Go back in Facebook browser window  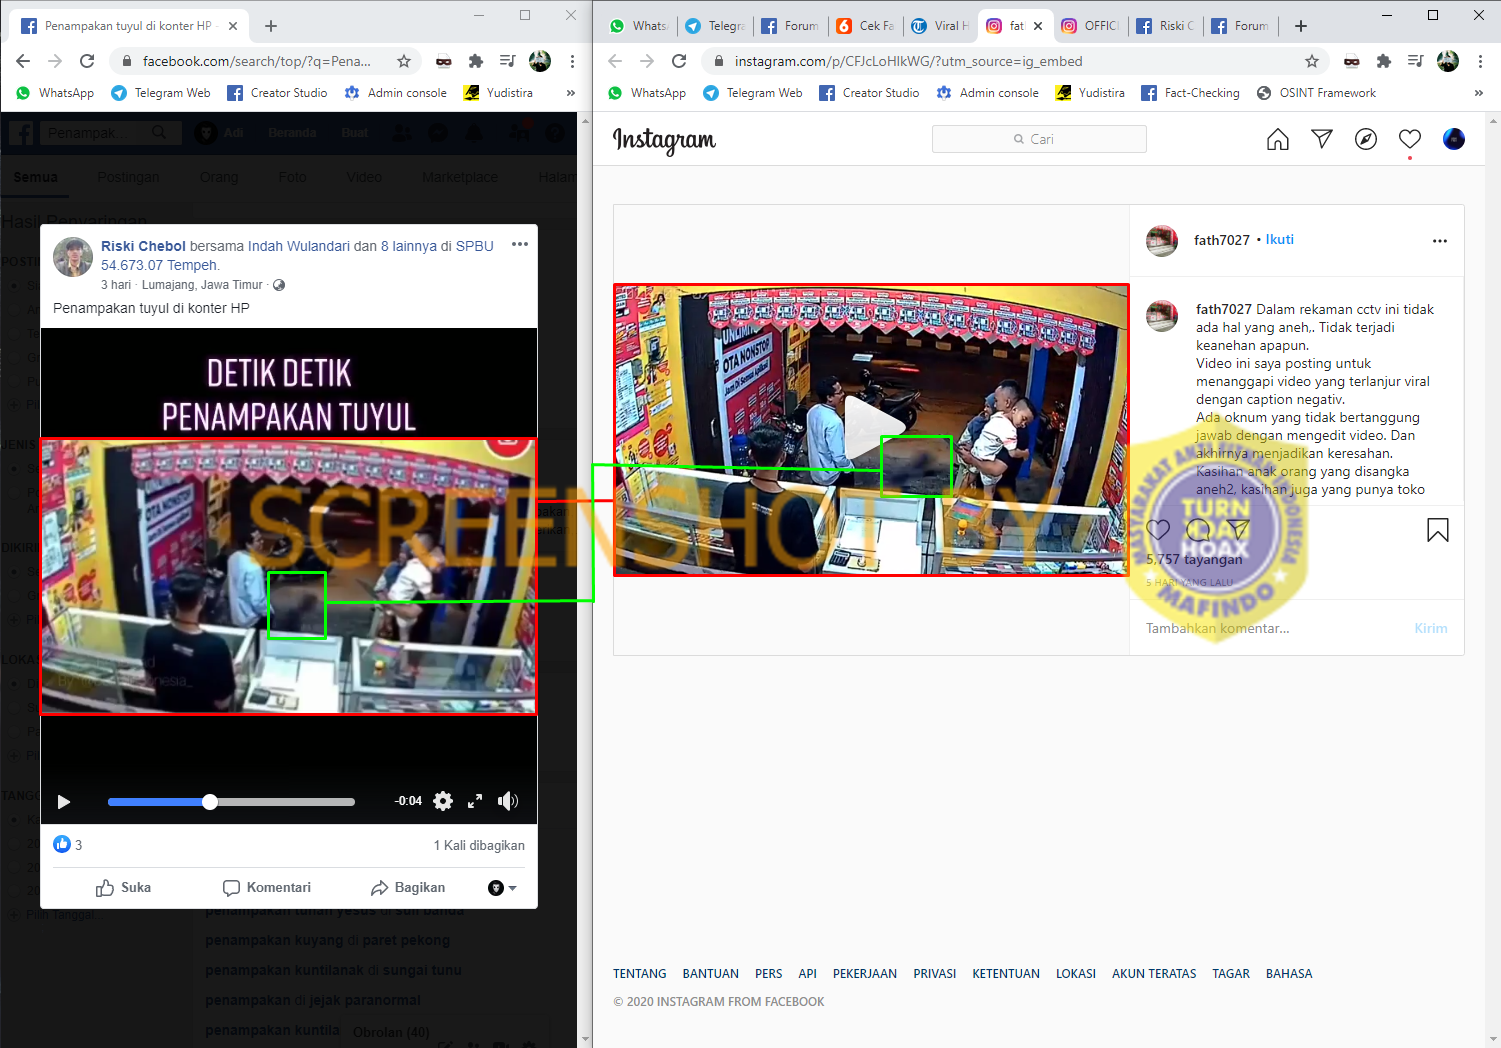[23, 61]
